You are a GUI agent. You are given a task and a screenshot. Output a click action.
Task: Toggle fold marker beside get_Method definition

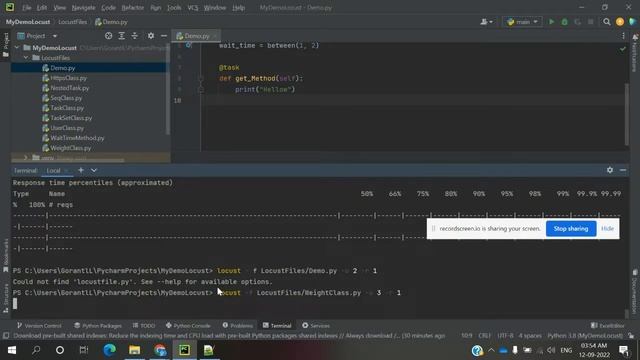pos(200,78)
